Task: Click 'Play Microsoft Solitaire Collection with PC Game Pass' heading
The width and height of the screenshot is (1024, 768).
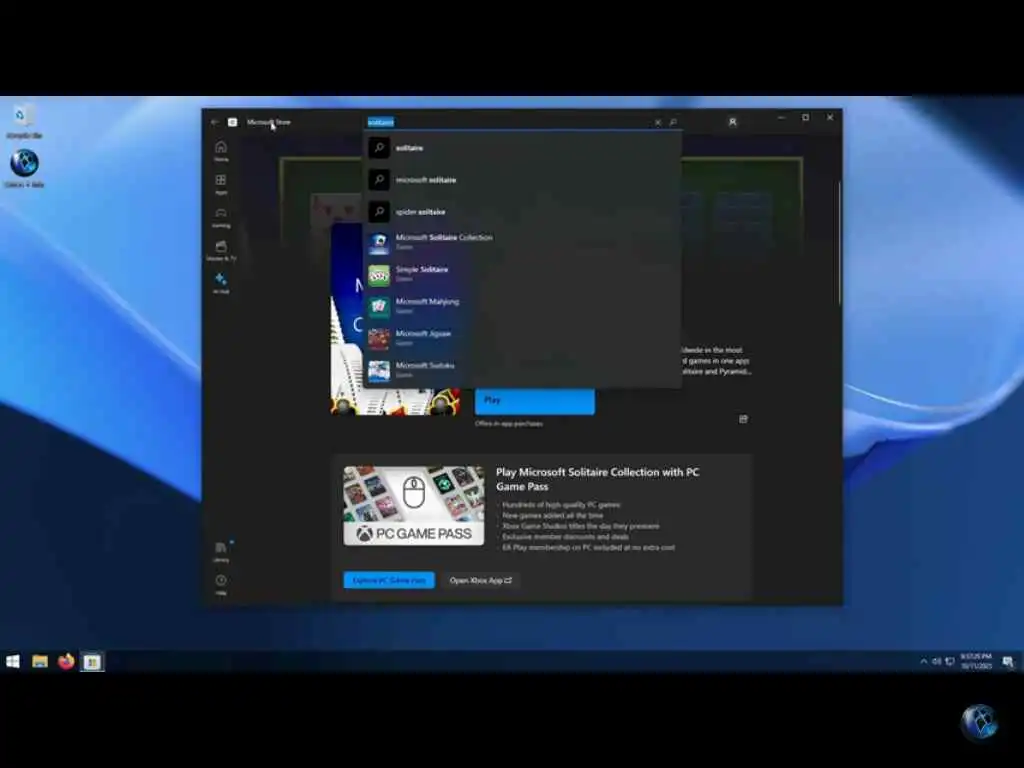Action: coord(598,479)
